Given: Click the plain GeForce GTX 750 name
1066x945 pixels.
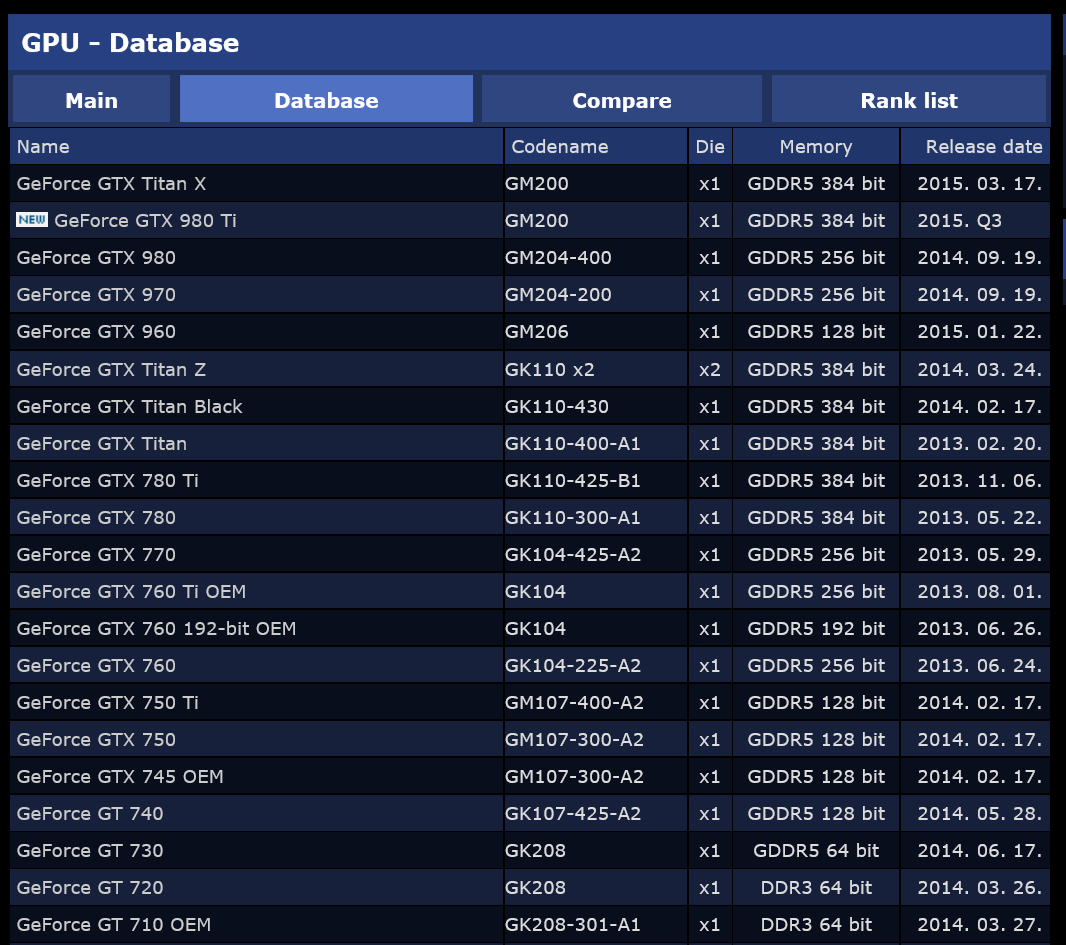Looking at the screenshot, I should (x=97, y=740).
